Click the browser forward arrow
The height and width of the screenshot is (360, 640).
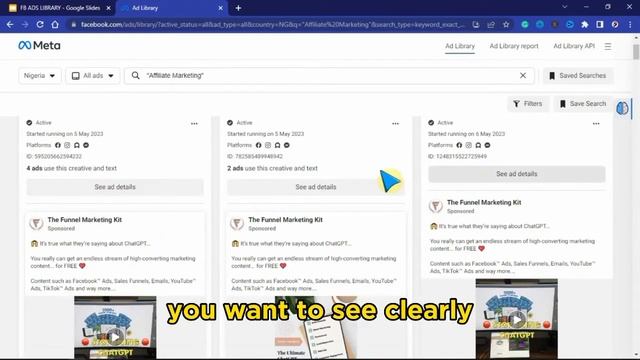(x=25, y=24)
